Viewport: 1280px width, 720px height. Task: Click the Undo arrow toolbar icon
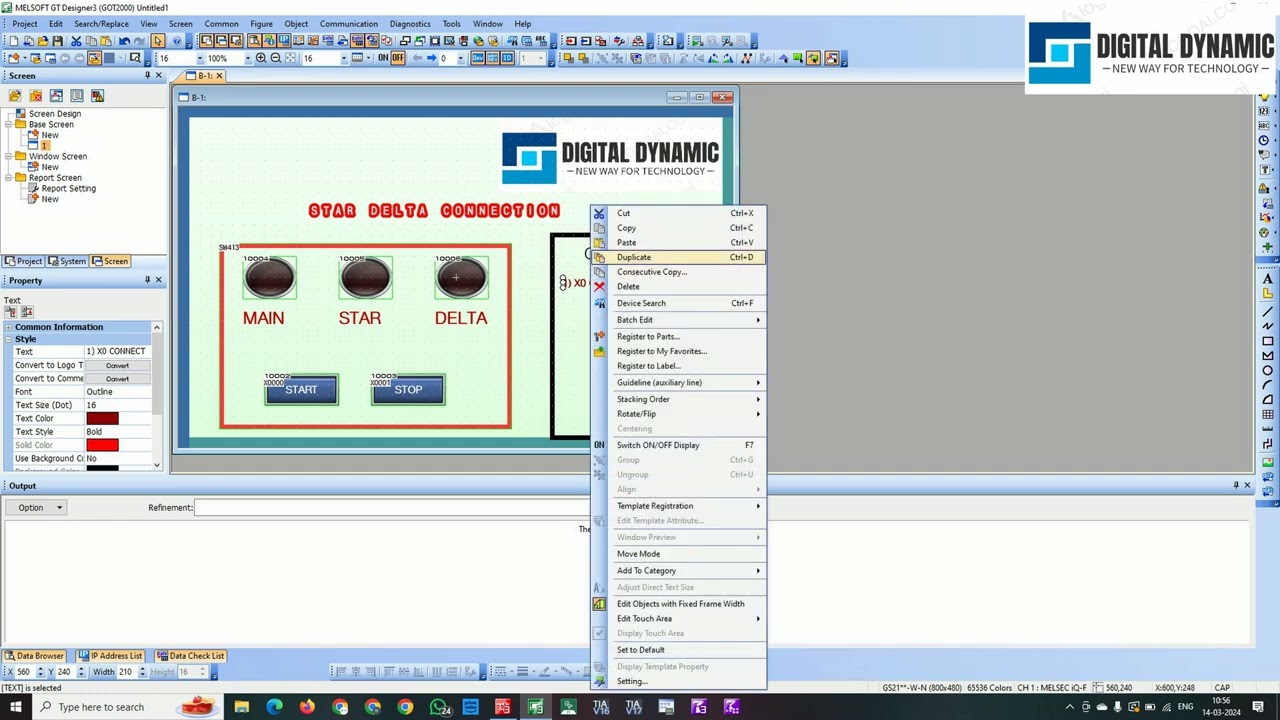tap(124, 41)
